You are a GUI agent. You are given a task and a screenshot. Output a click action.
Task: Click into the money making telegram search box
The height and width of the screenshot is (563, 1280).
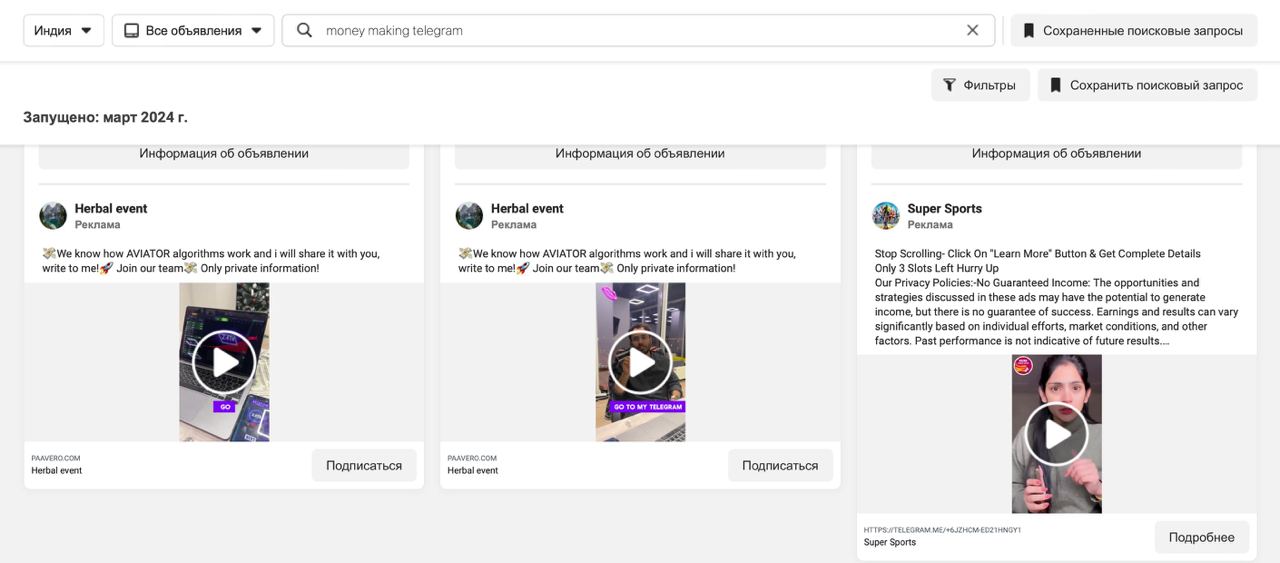point(640,30)
